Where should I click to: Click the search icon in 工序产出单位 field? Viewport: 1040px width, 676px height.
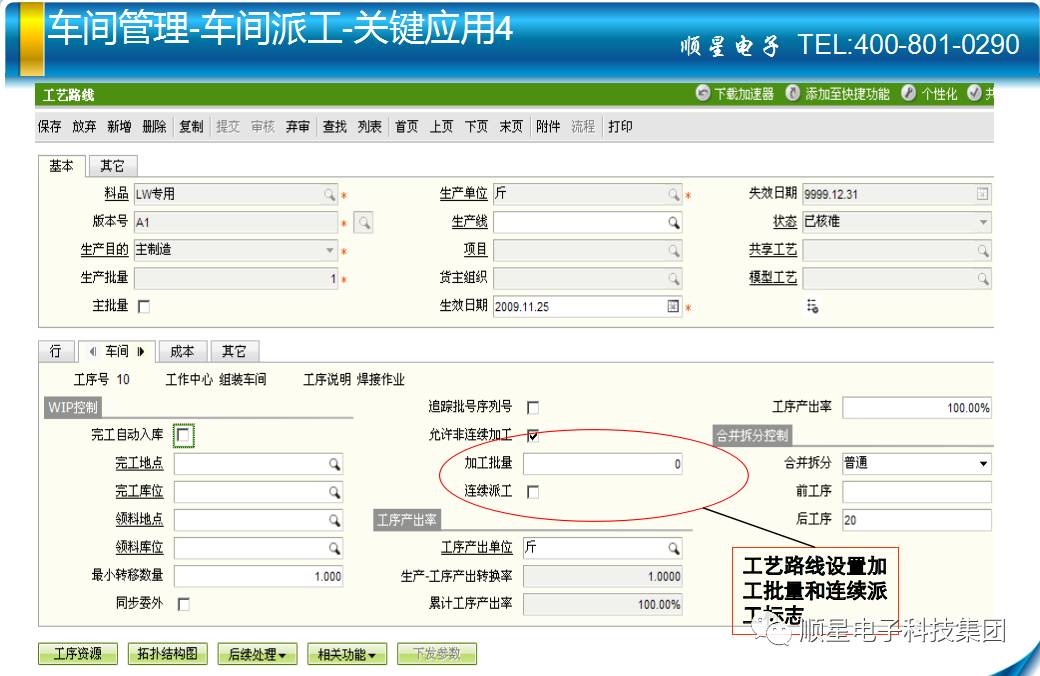(674, 548)
